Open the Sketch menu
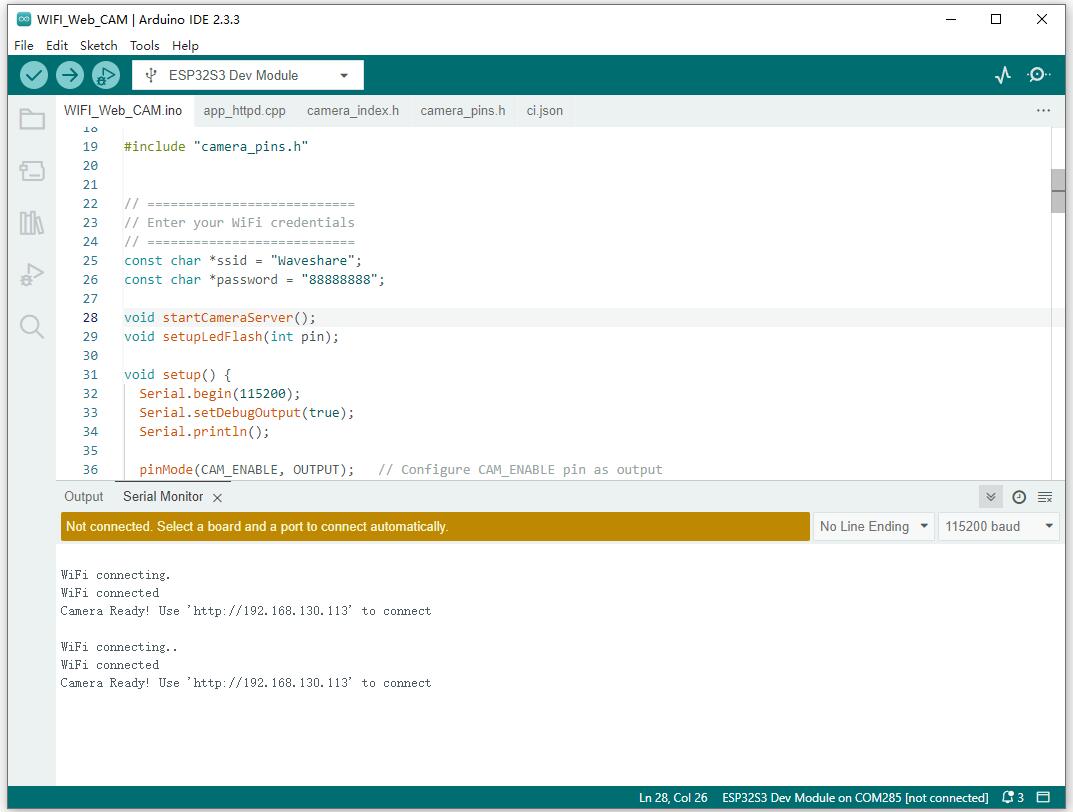 pyautogui.click(x=98, y=45)
